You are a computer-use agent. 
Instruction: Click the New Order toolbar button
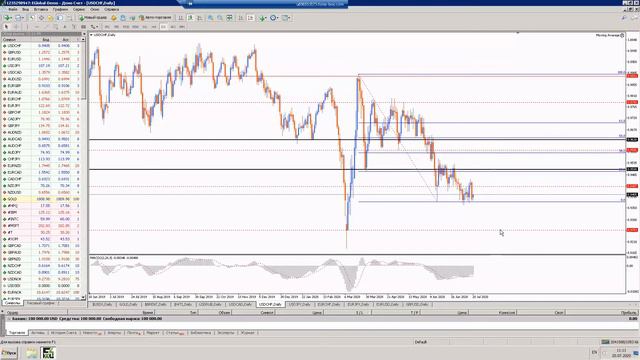click(93, 18)
